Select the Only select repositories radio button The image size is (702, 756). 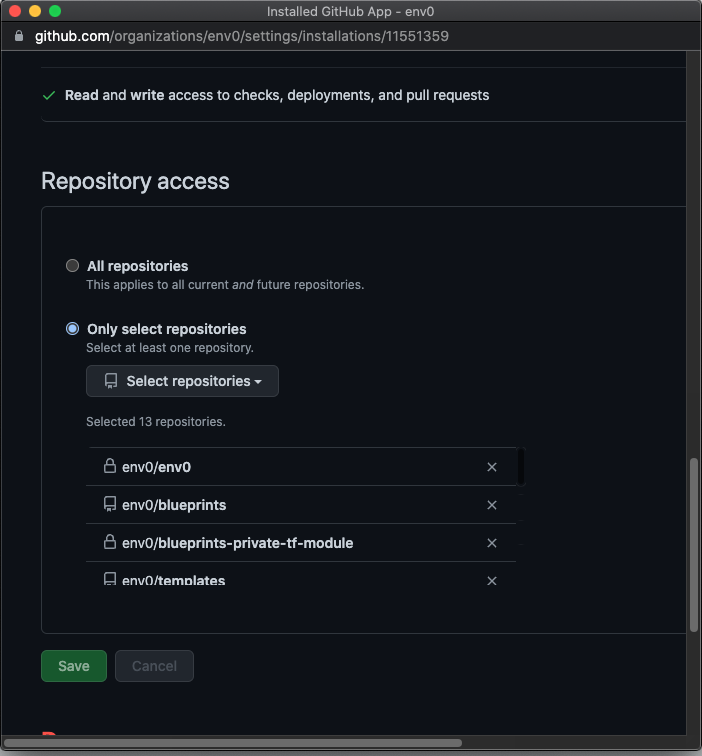click(72, 329)
